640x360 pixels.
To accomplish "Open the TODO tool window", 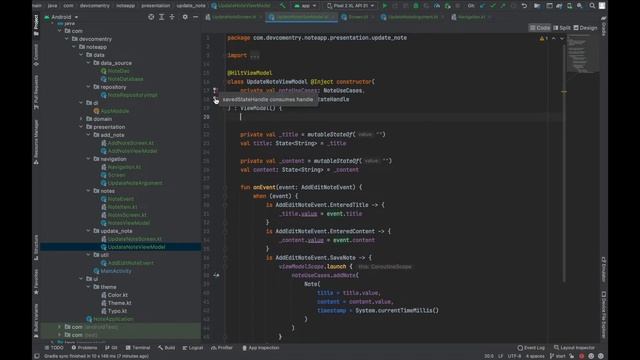I will click(x=54, y=348).
